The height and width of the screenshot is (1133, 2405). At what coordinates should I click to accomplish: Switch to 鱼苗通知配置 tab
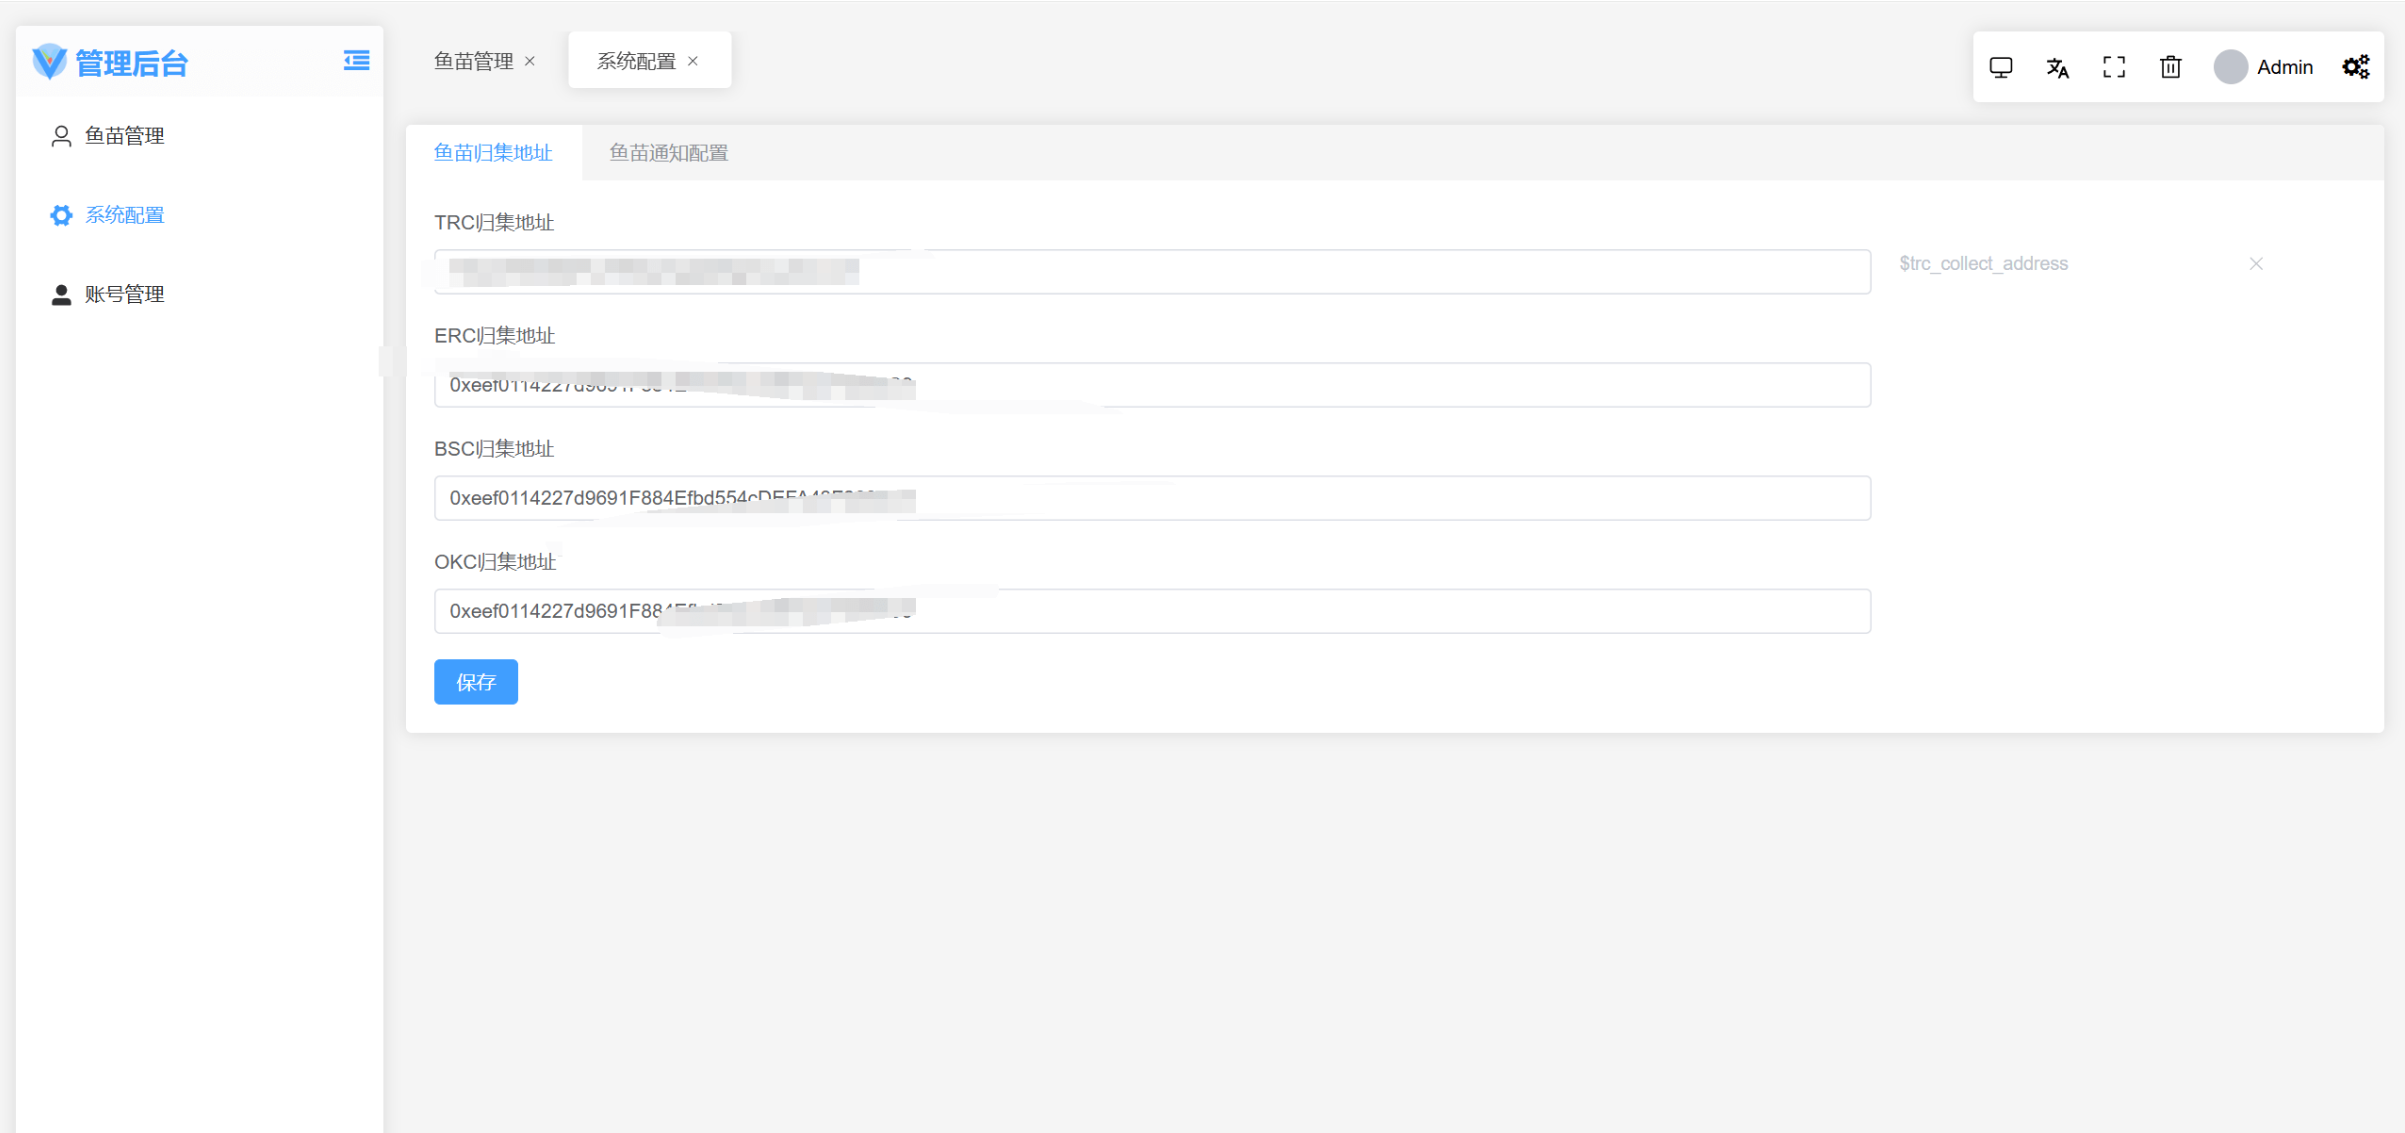point(668,153)
